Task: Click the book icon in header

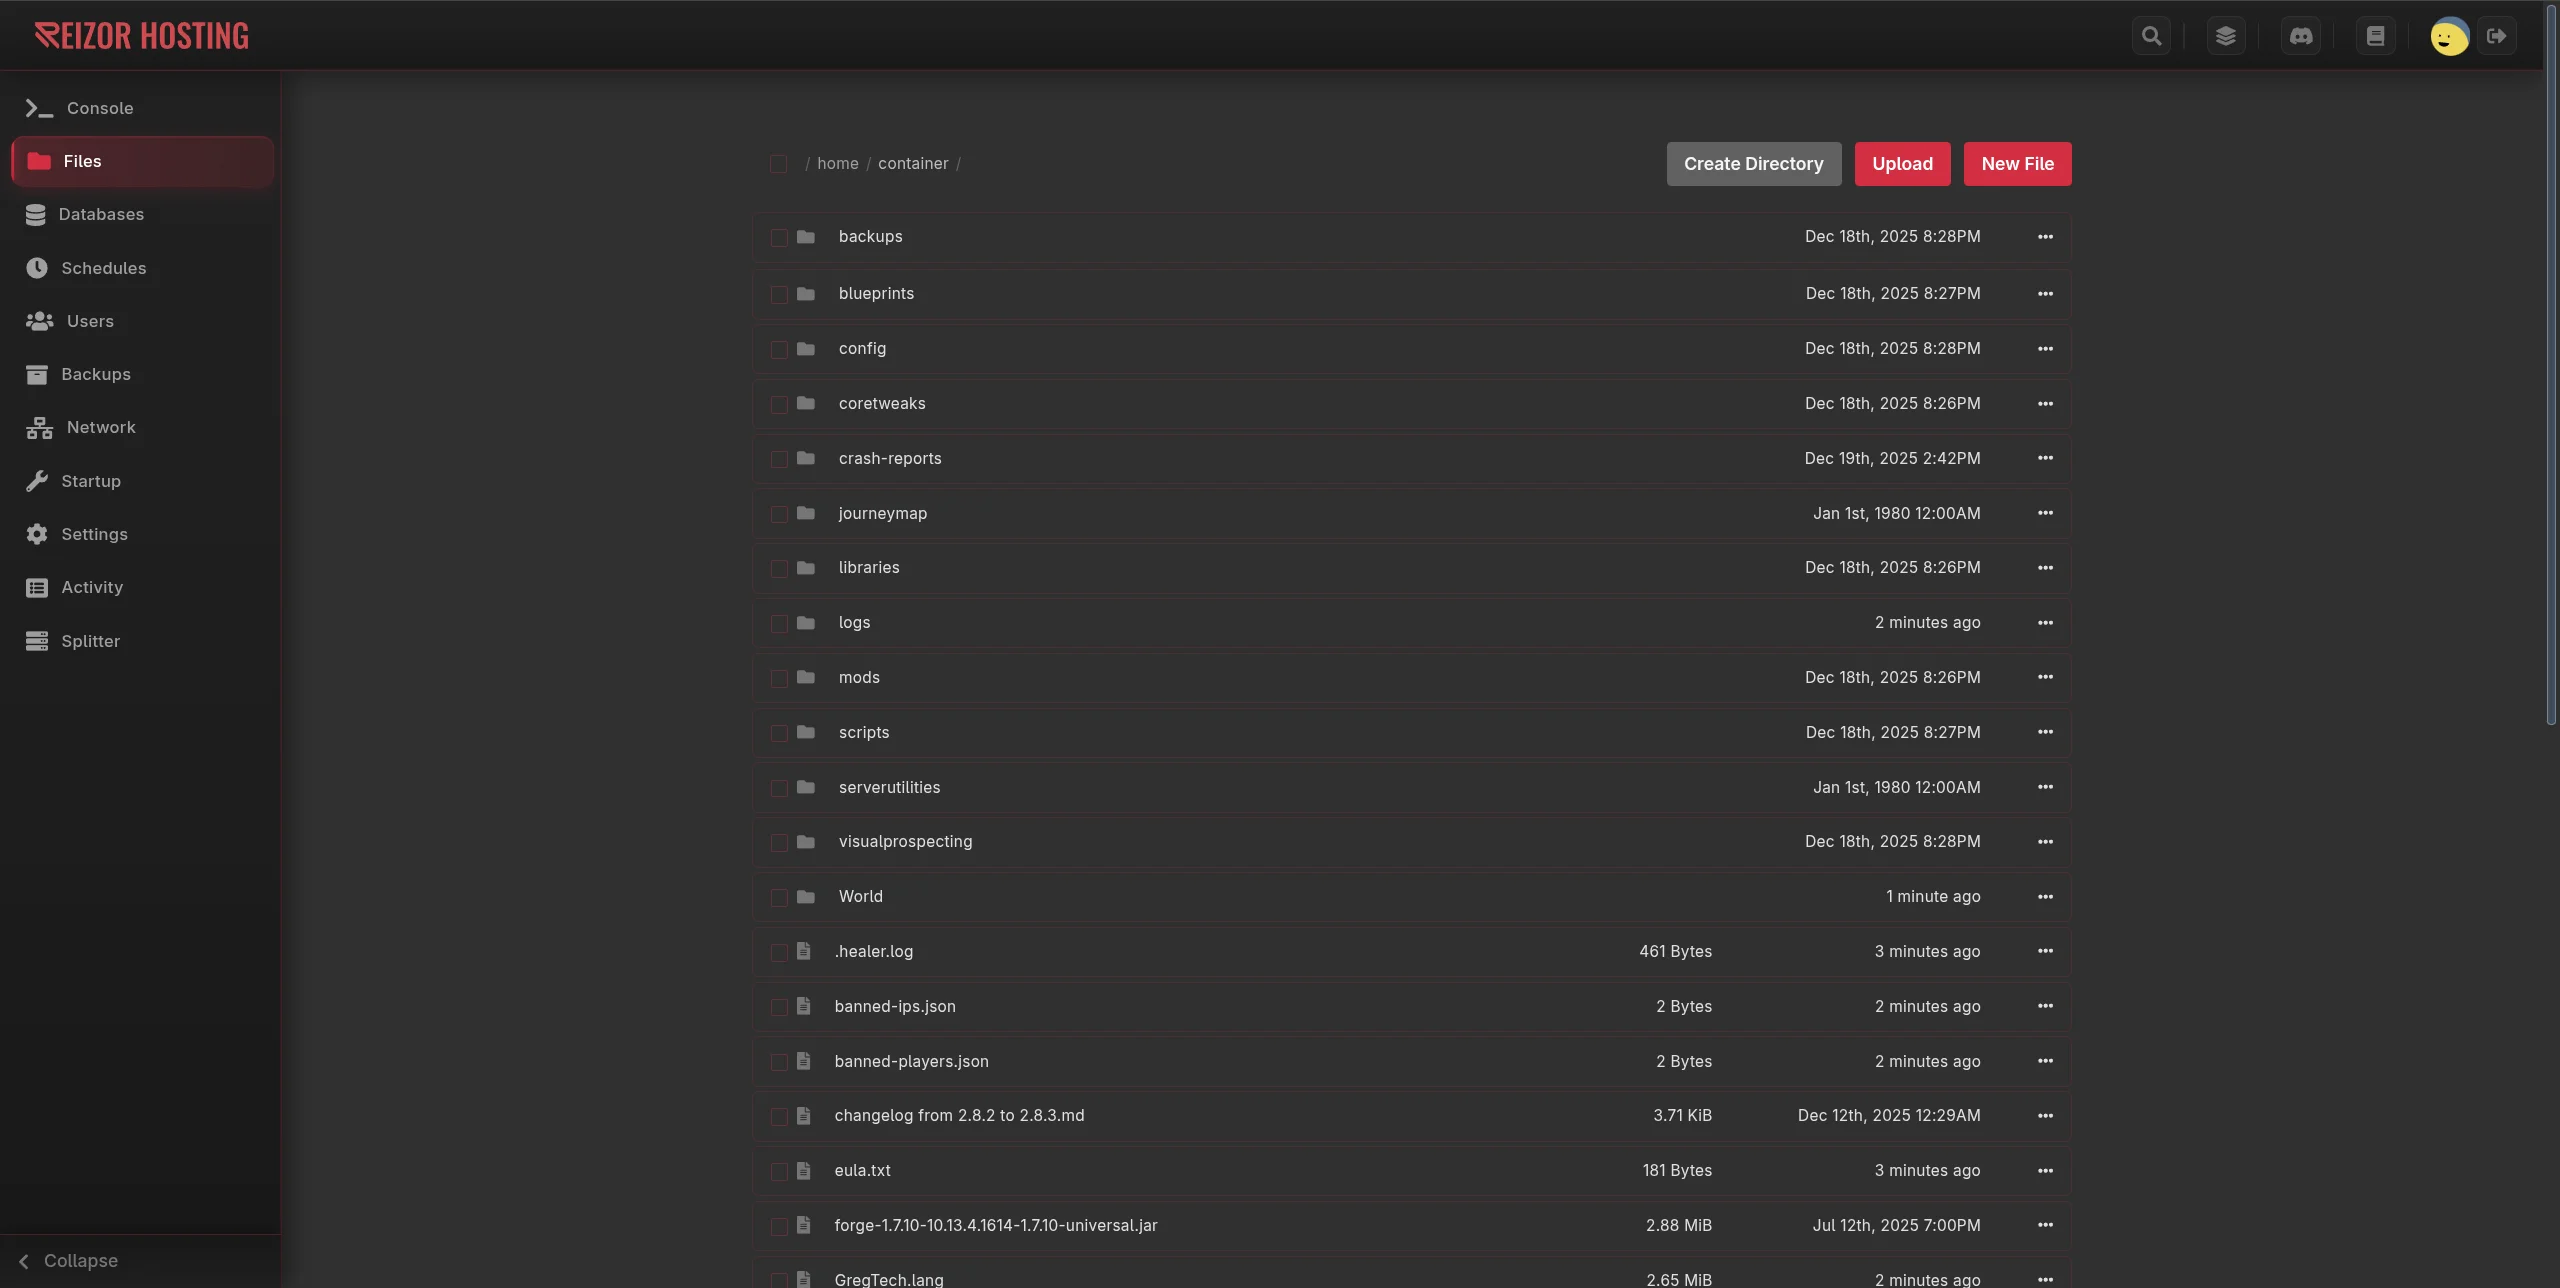Action: coord(2375,36)
